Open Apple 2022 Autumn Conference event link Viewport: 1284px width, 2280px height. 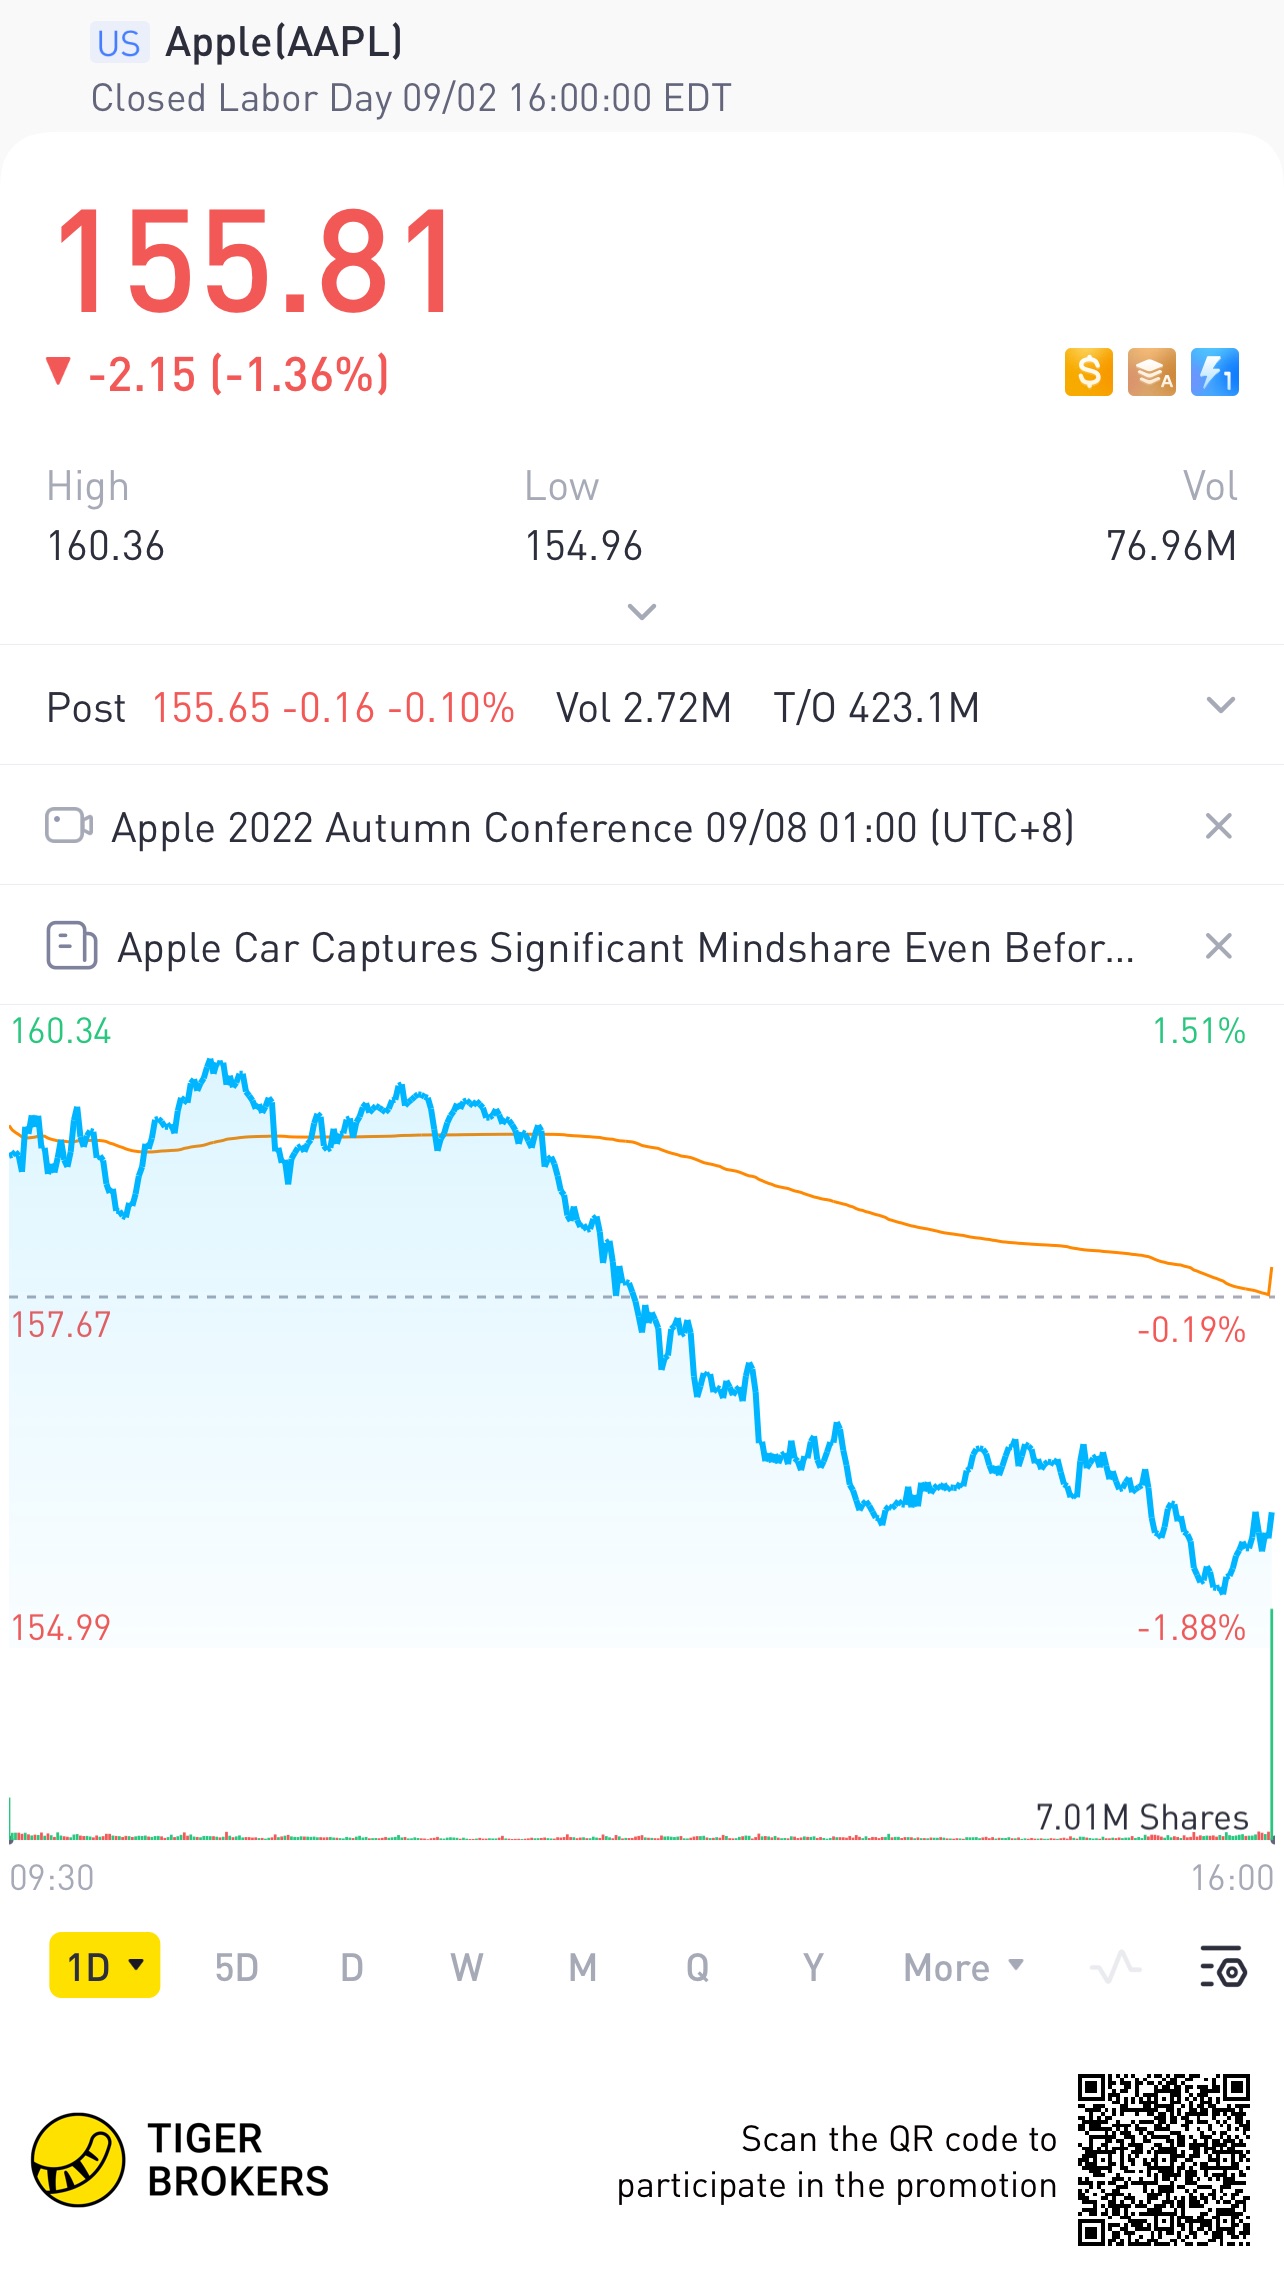coord(593,828)
